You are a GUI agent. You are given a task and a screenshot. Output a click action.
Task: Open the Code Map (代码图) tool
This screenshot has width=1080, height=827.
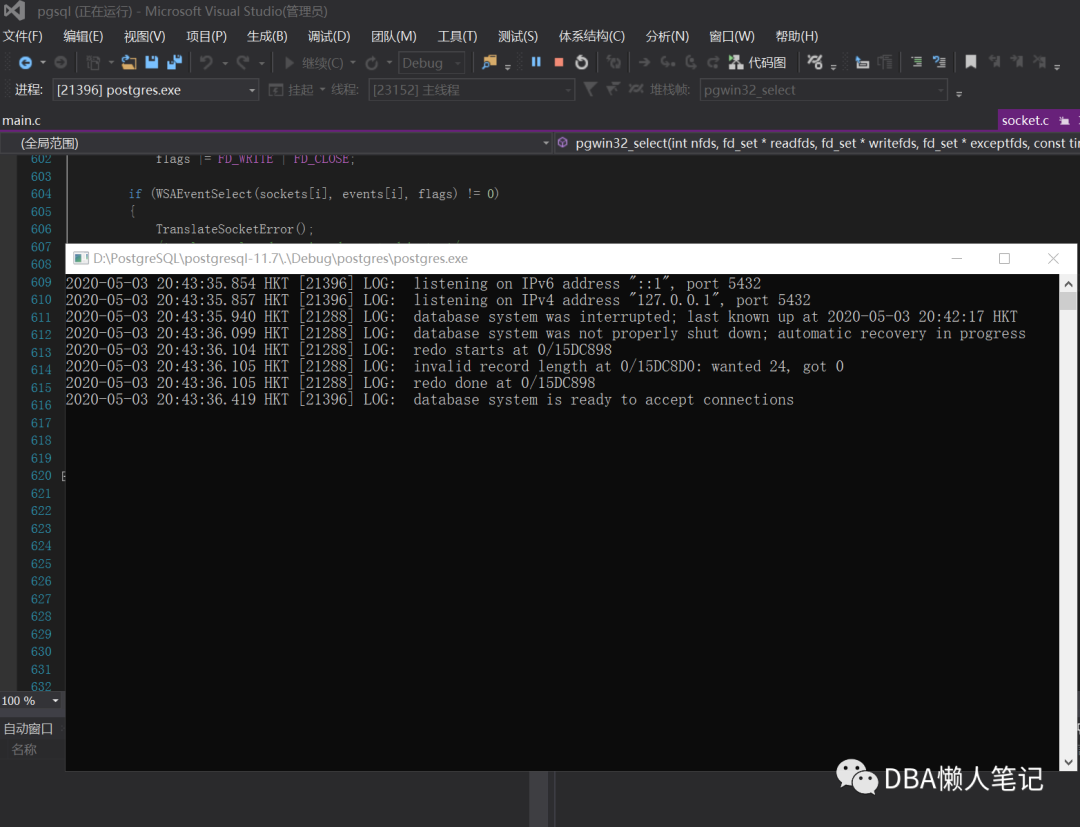coord(758,63)
